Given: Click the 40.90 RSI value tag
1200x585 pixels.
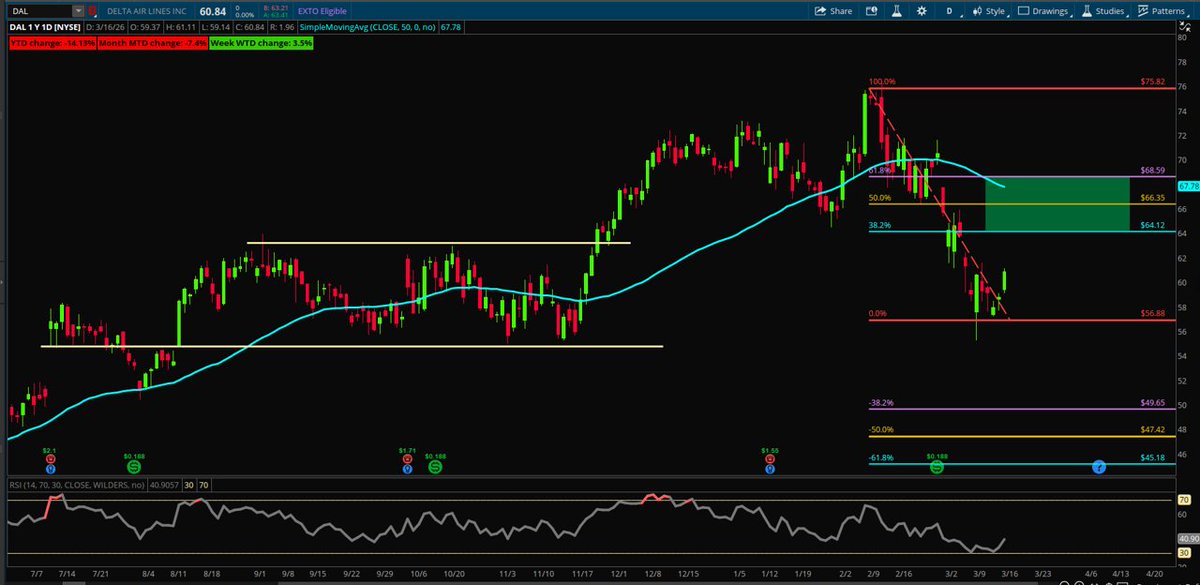Looking at the screenshot, I should click(1188, 538).
